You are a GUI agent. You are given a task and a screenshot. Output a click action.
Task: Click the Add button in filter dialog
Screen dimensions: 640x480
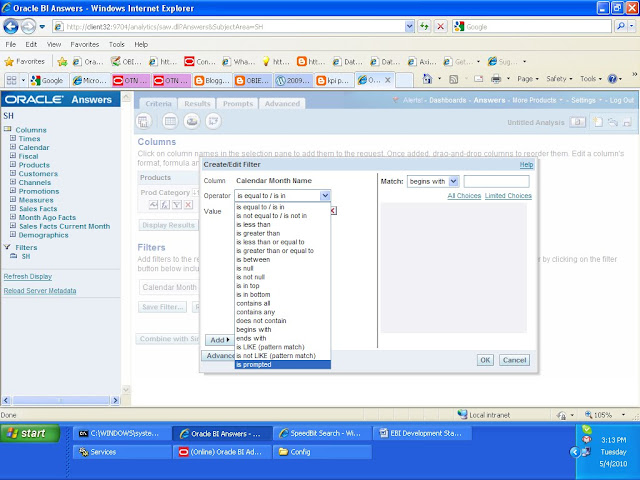(220, 340)
